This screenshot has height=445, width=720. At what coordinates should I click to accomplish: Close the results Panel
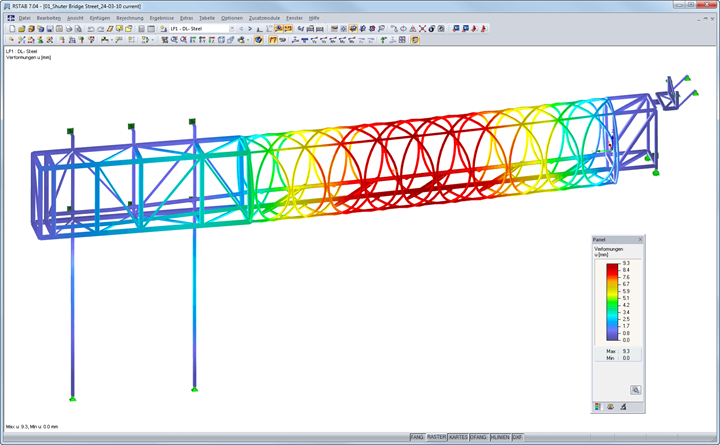tap(640, 240)
